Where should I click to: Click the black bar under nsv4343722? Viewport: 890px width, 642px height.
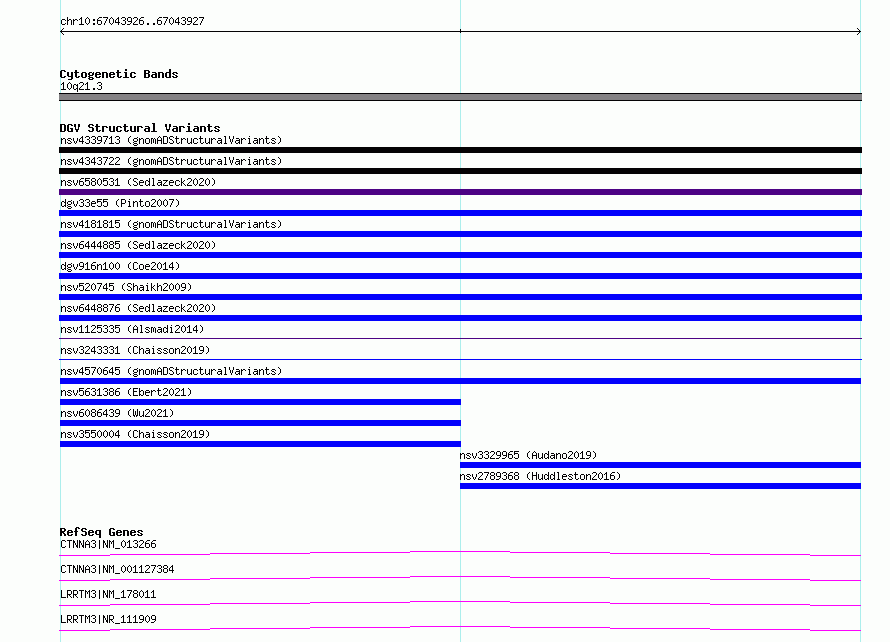(460, 171)
